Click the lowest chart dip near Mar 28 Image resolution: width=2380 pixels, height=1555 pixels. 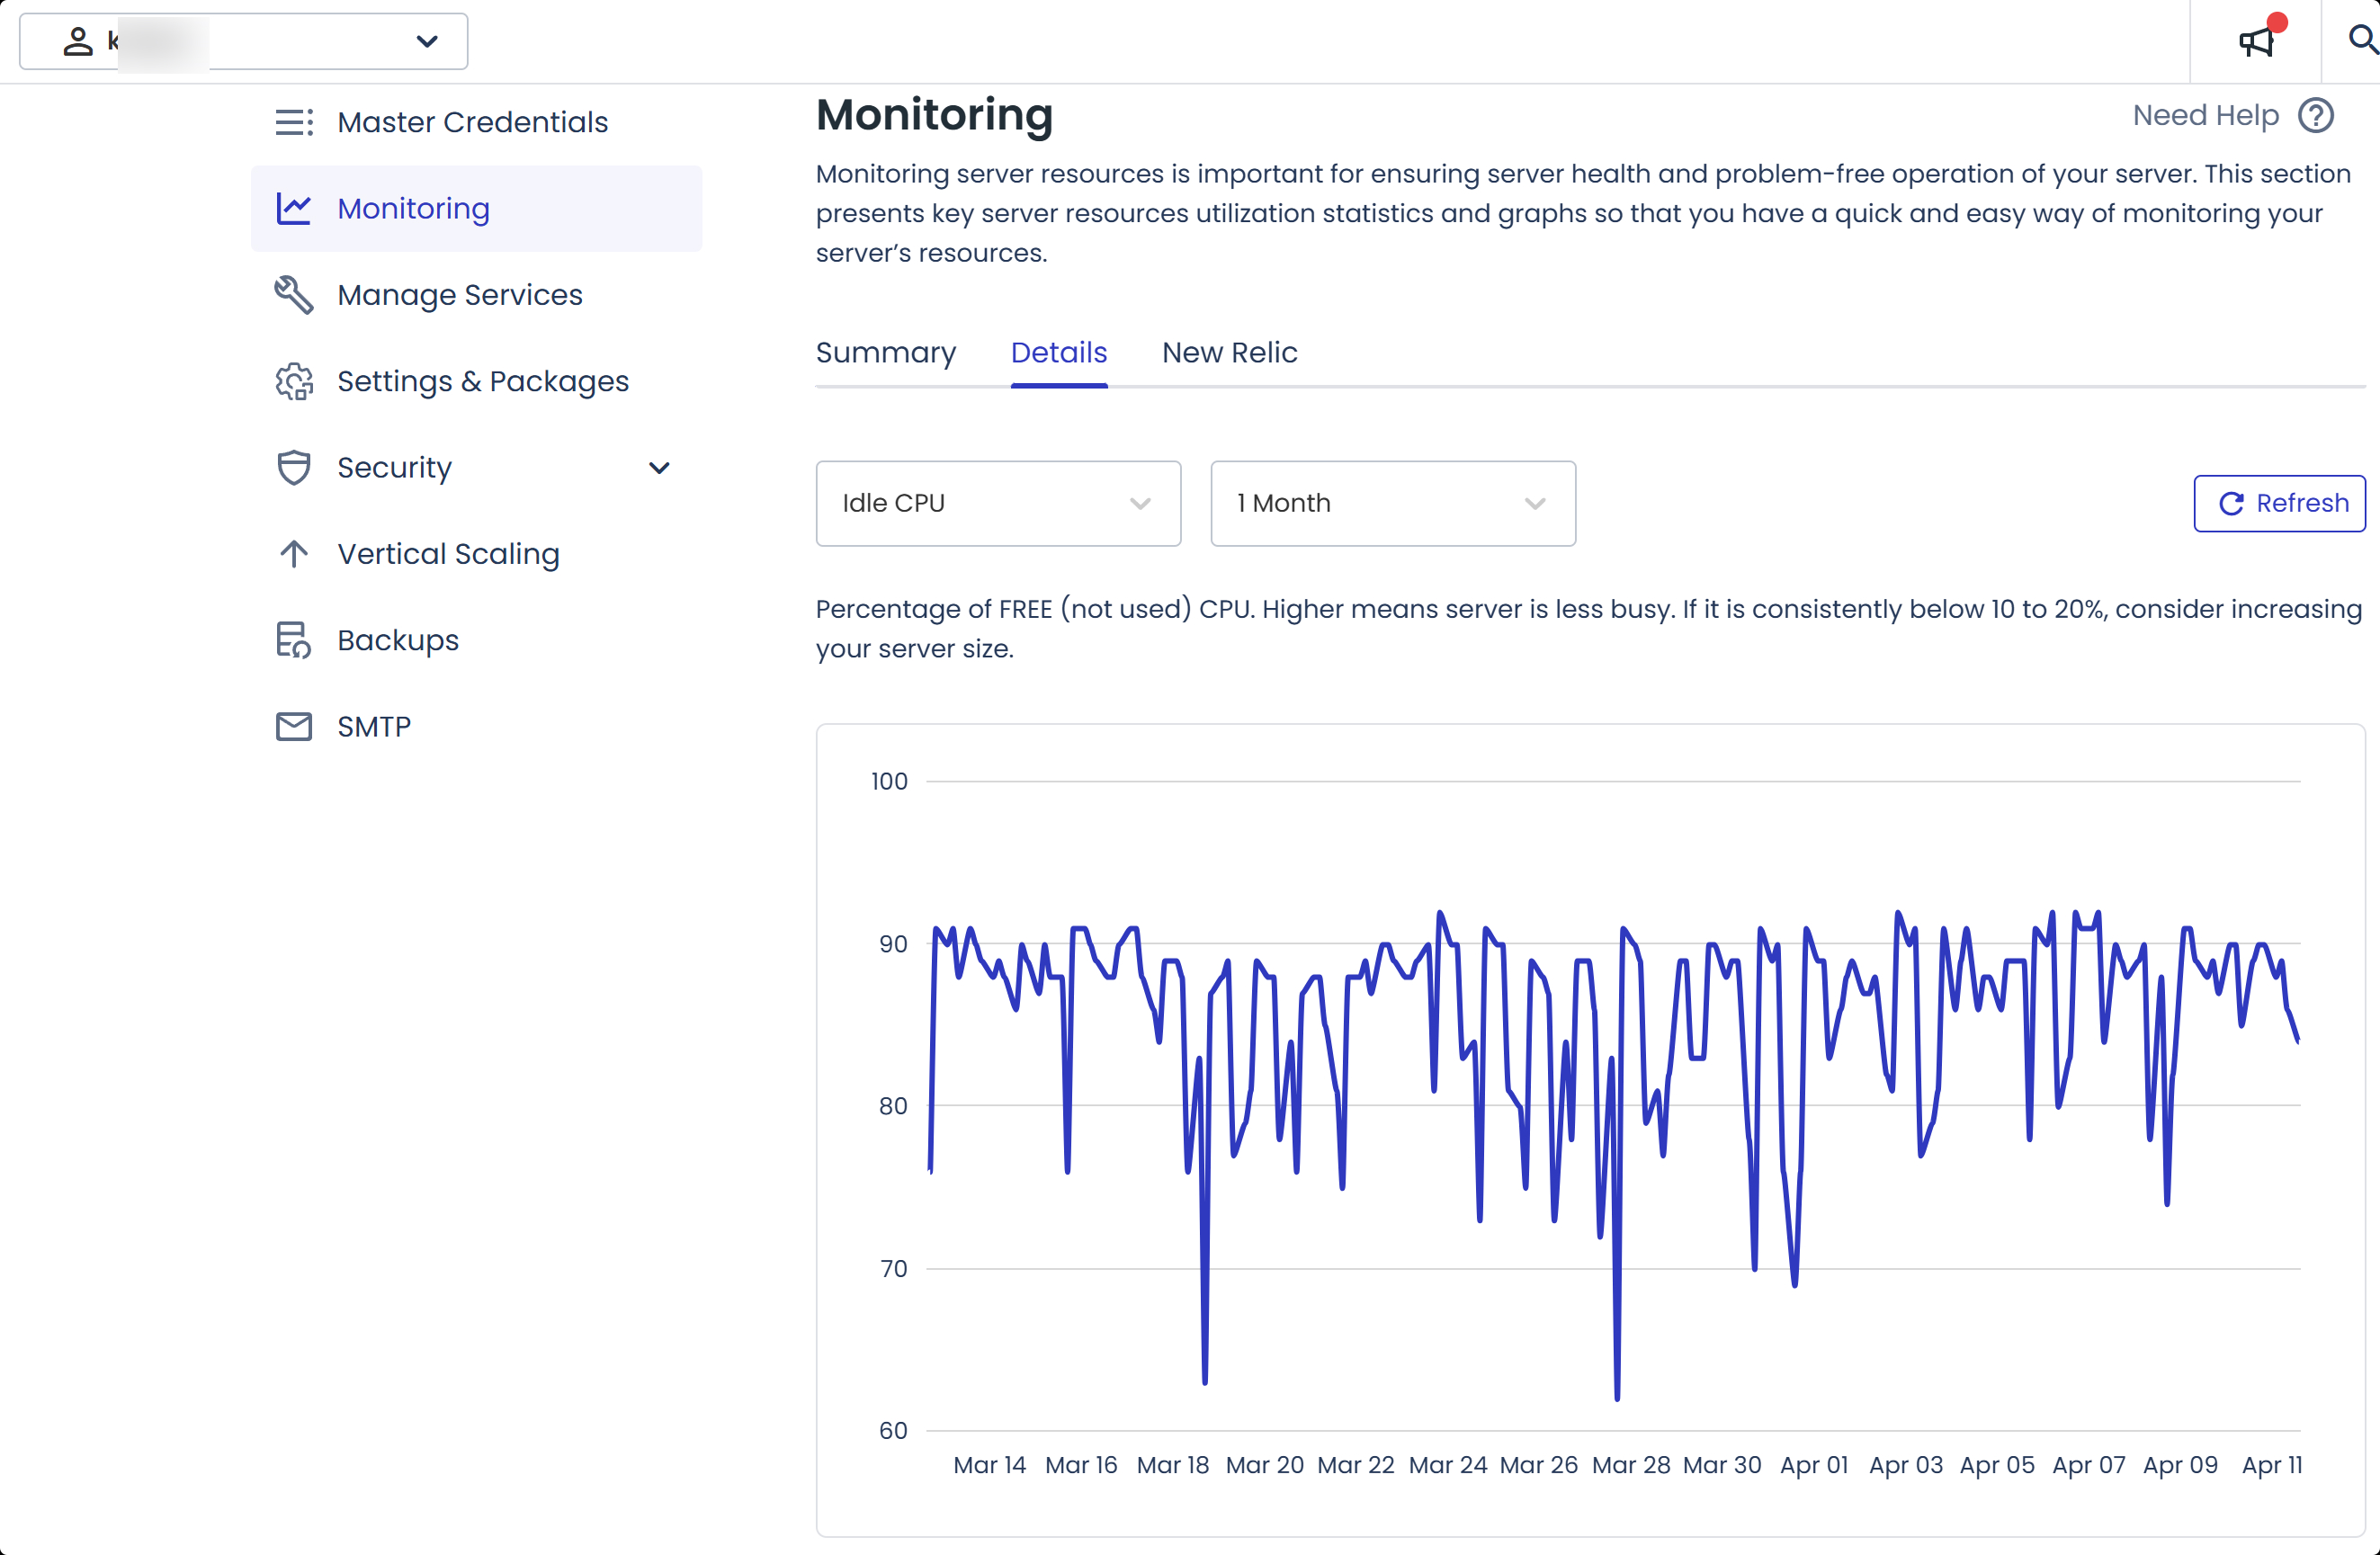pyautogui.click(x=1617, y=1397)
